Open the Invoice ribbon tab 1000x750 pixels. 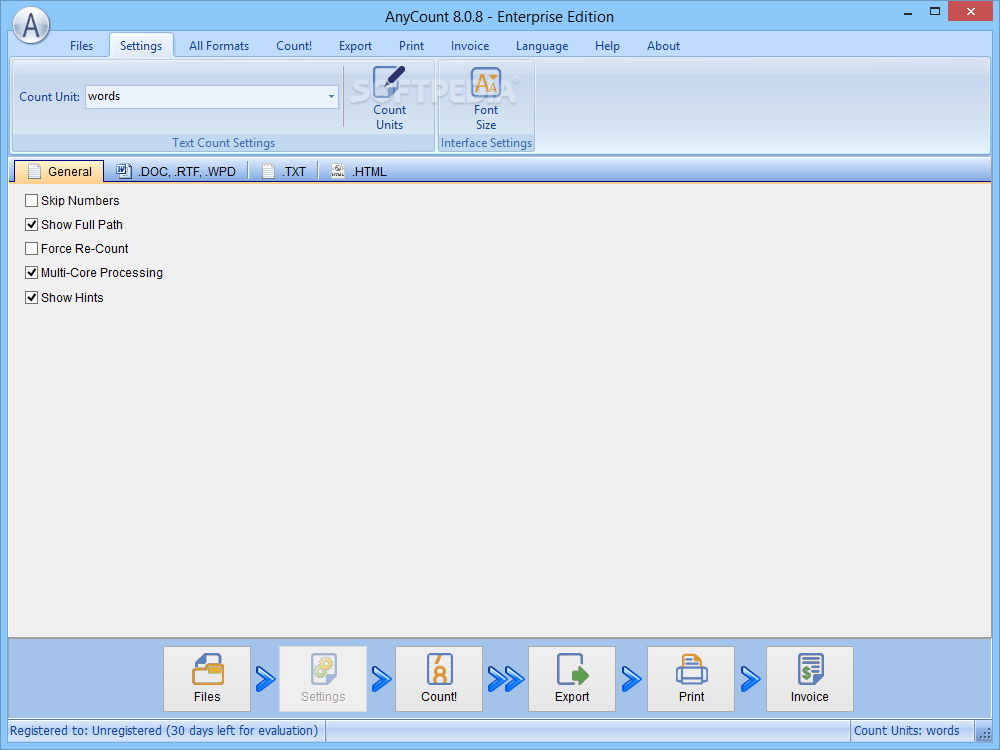coord(470,46)
